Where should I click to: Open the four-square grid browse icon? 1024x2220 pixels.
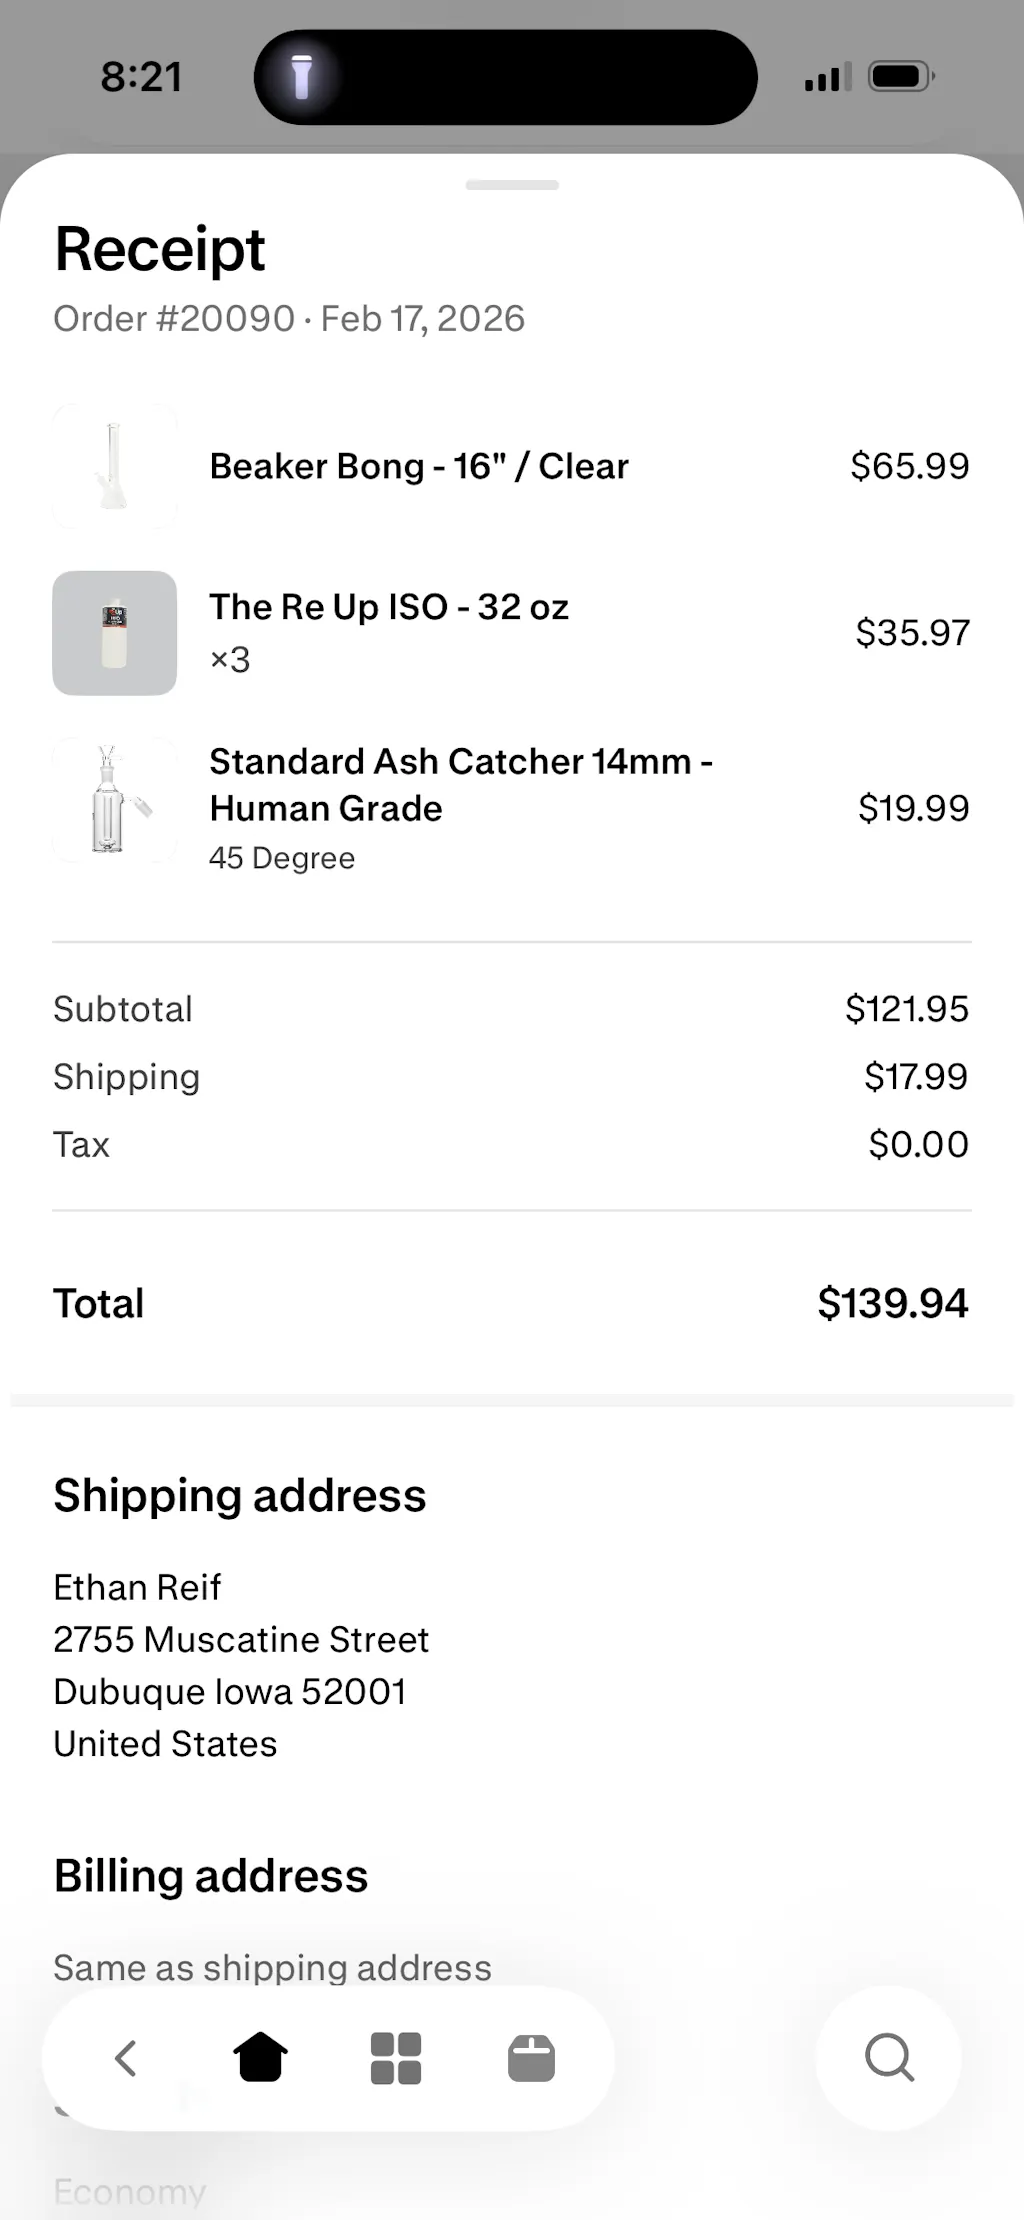[x=396, y=2058]
